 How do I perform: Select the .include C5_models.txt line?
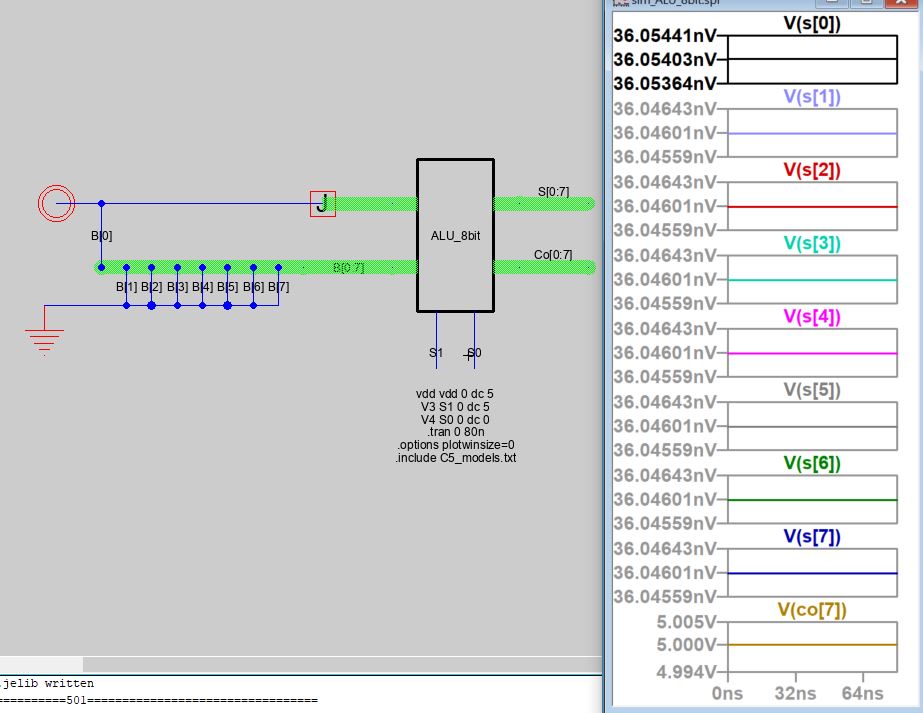coord(455,458)
